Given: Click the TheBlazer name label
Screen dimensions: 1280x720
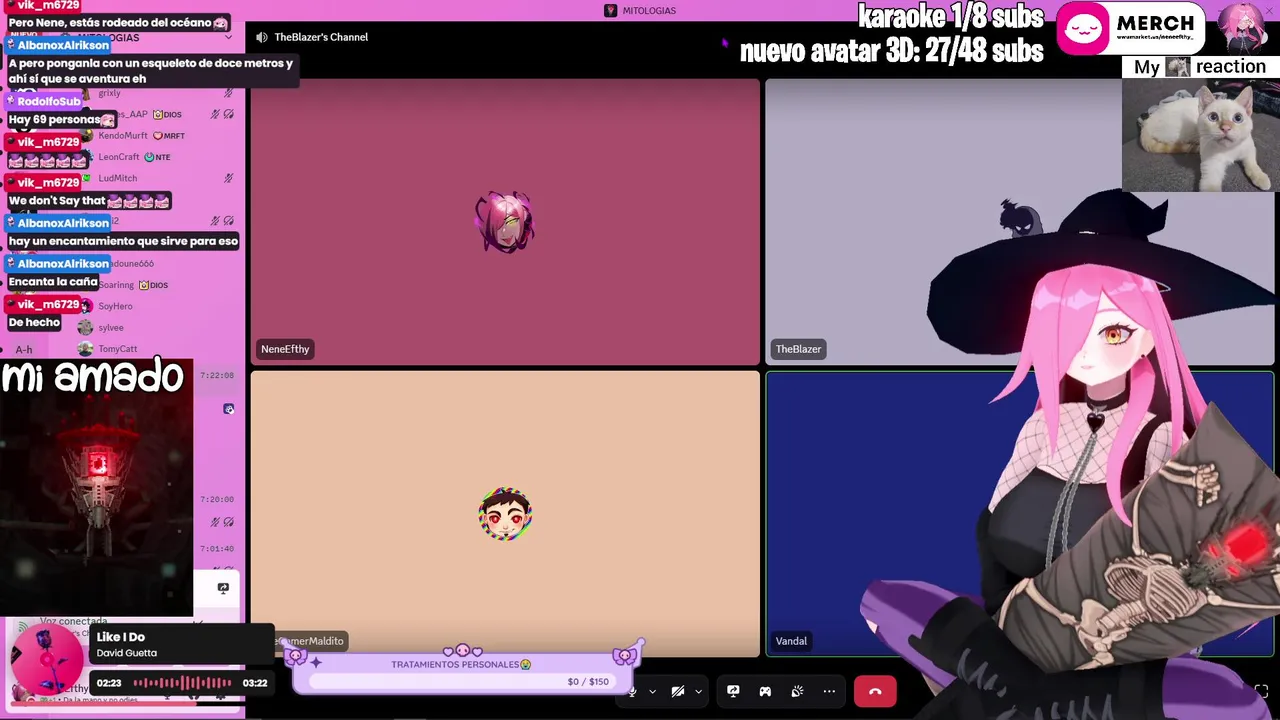Looking at the screenshot, I should (798, 349).
